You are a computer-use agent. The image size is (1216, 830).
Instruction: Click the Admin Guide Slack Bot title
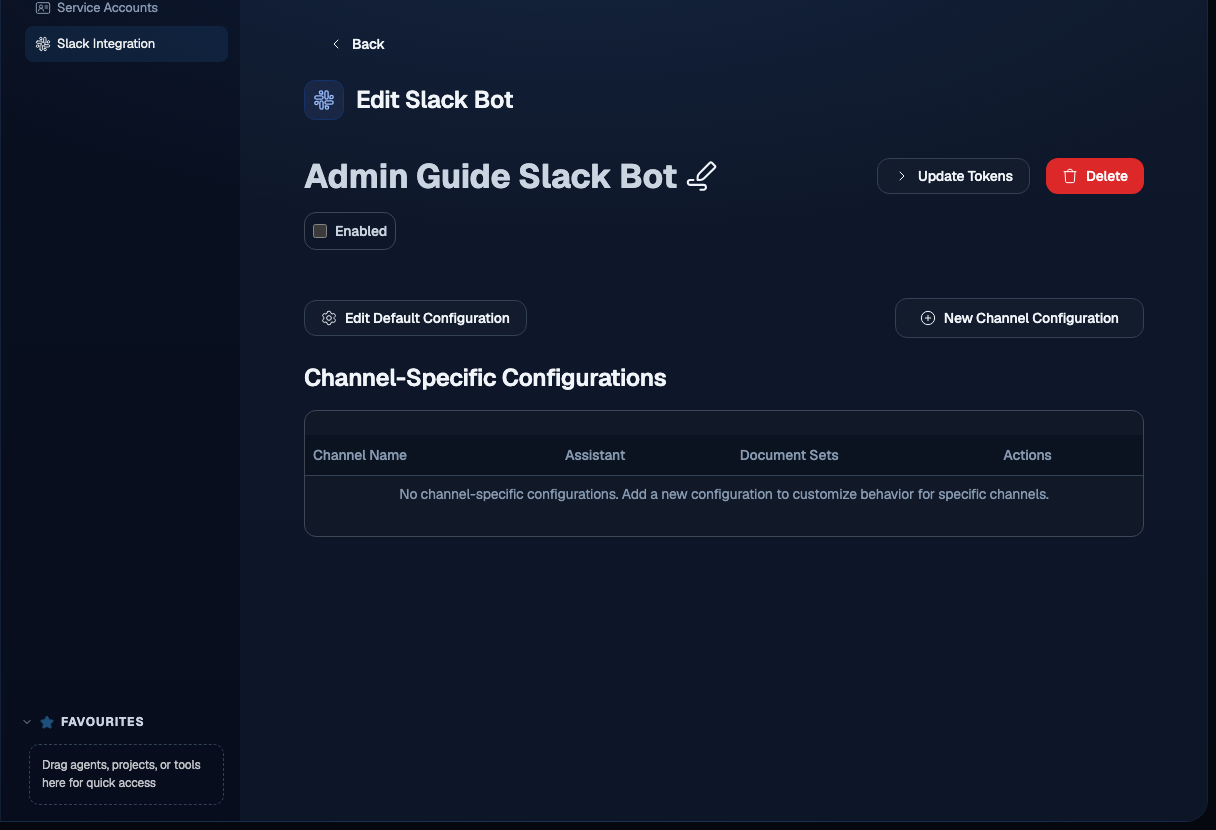[491, 176]
